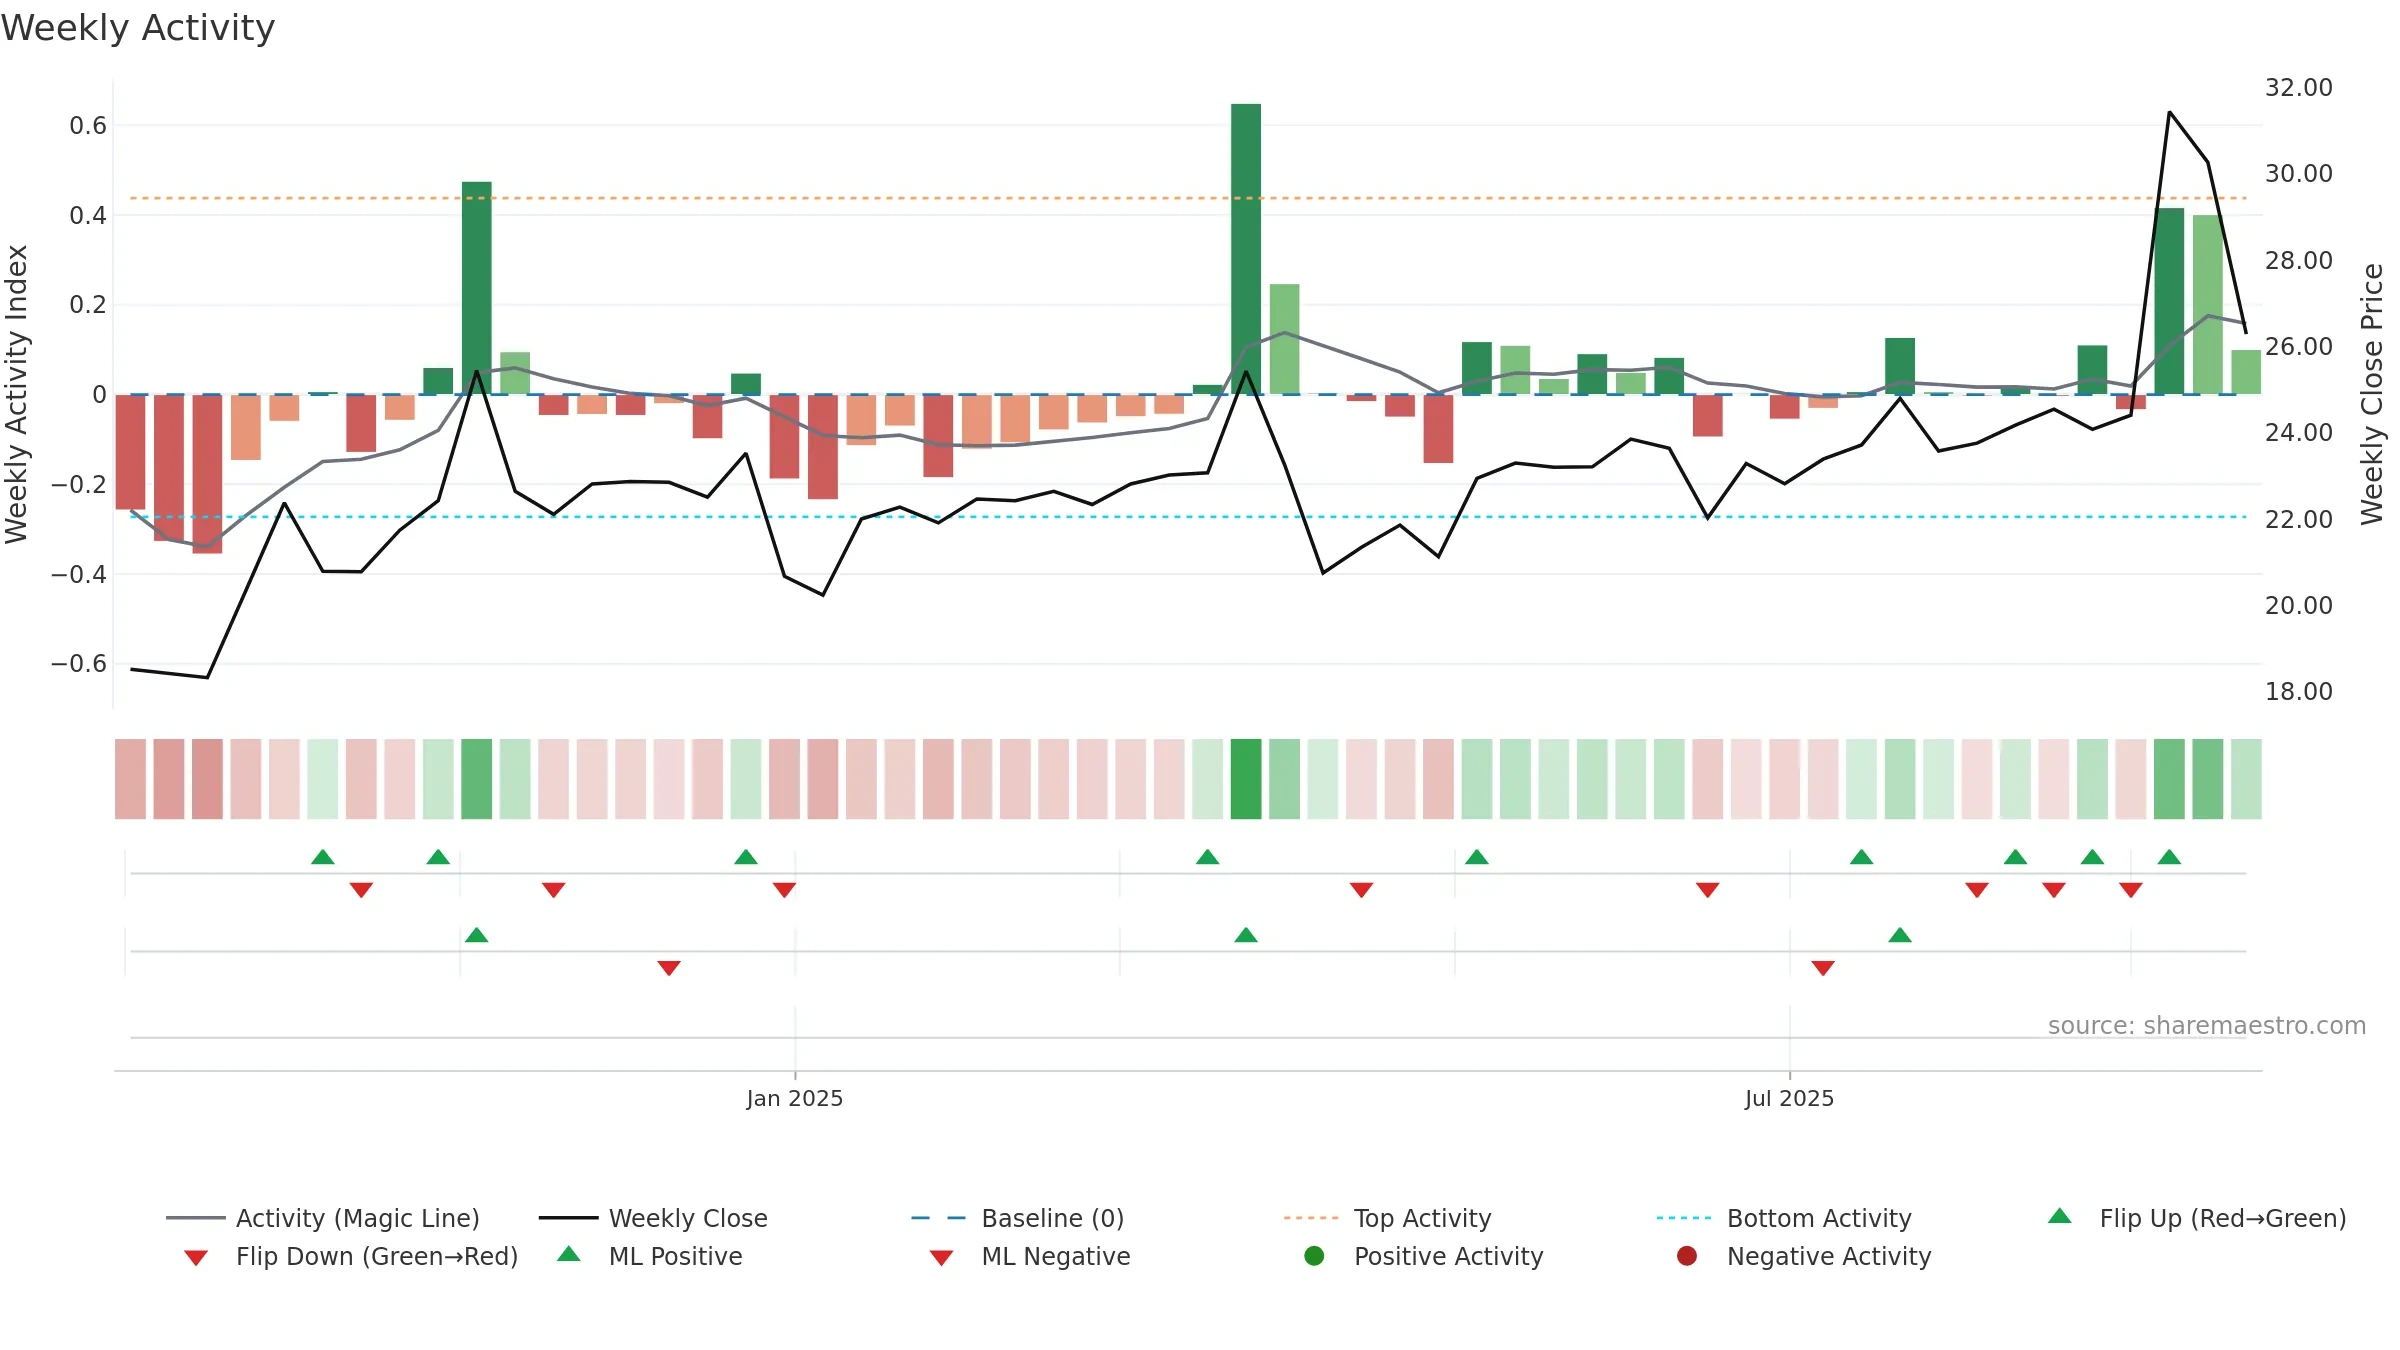Click the darkest green heat strip cell
The height and width of the screenshot is (1350, 2400).
1246,779
